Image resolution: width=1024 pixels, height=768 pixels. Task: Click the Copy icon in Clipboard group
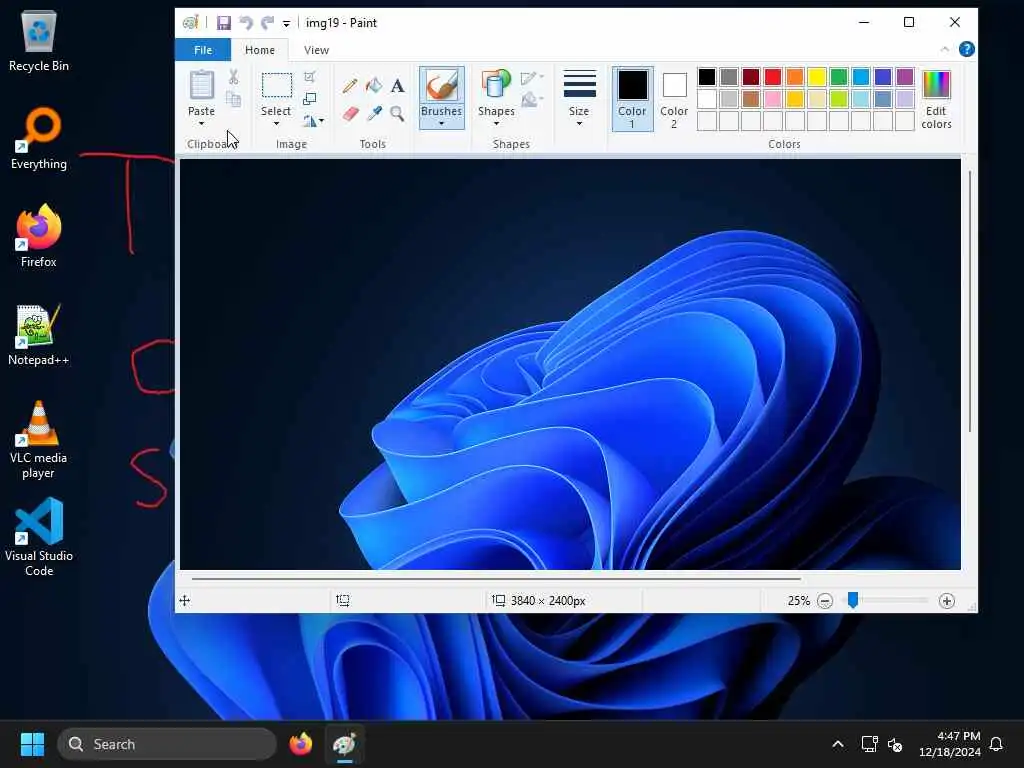pos(233,99)
